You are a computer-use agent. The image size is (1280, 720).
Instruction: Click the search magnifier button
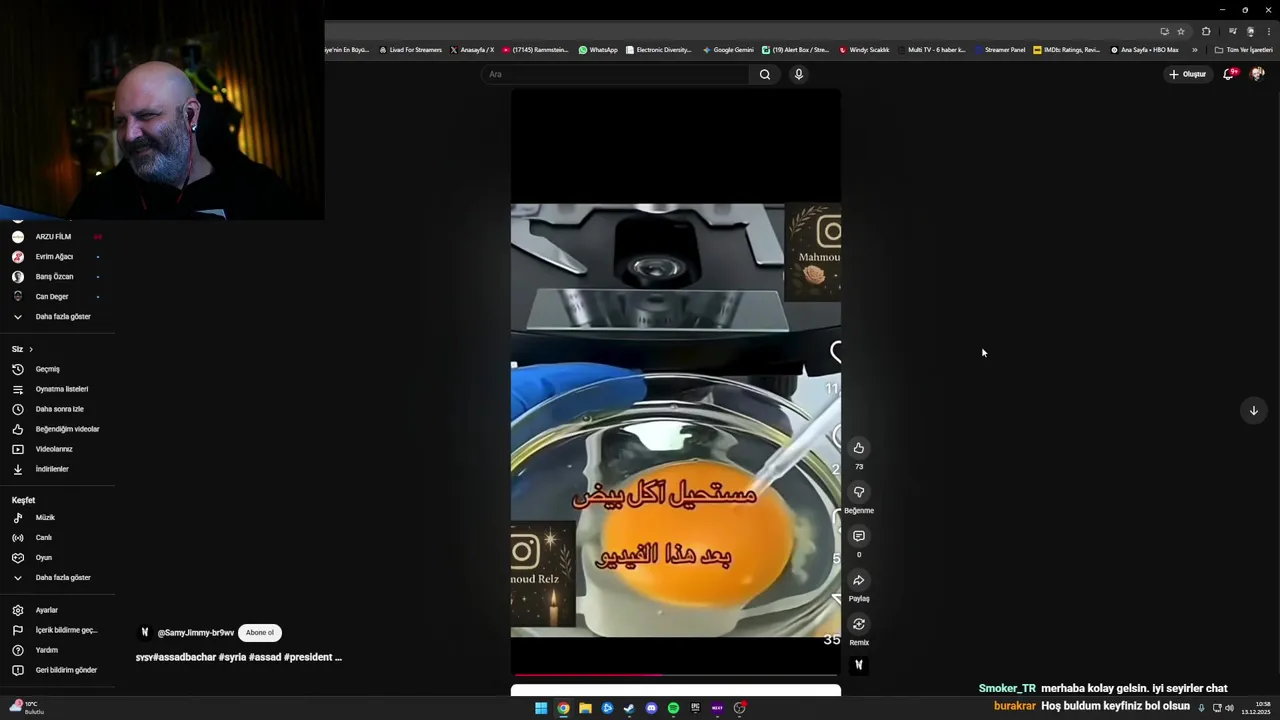[765, 74]
